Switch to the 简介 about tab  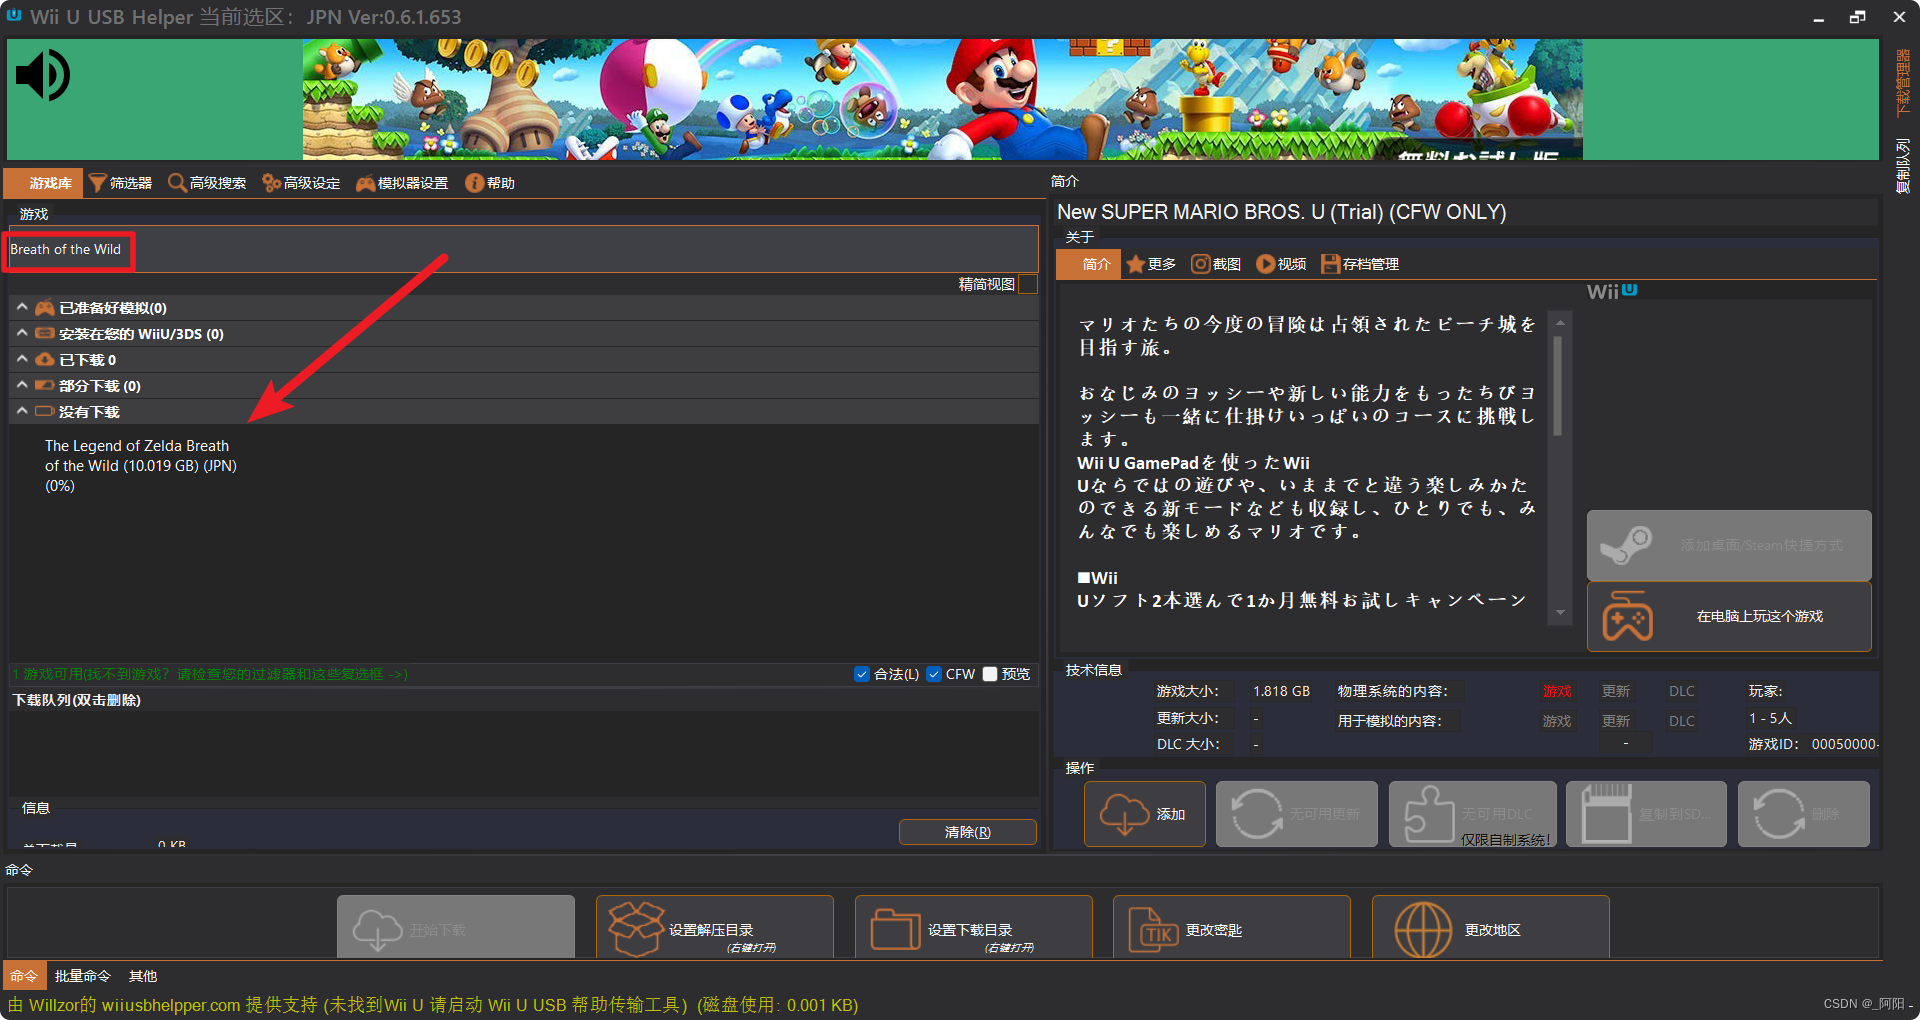(x=1088, y=264)
